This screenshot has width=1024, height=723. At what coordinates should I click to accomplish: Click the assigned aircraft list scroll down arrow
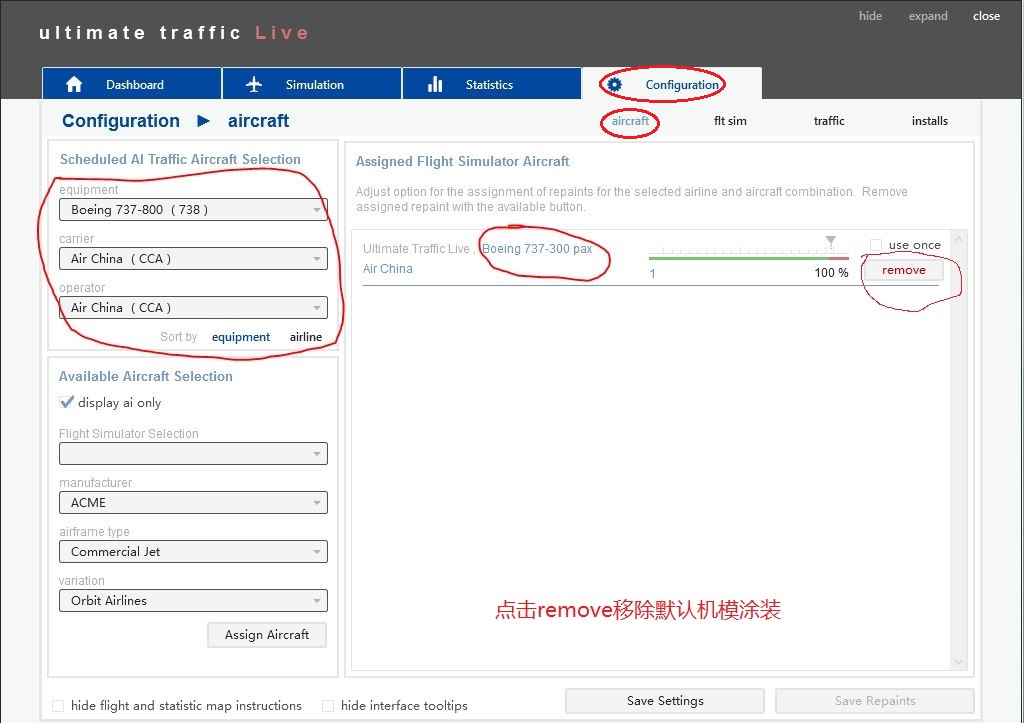tap(958, 662)
